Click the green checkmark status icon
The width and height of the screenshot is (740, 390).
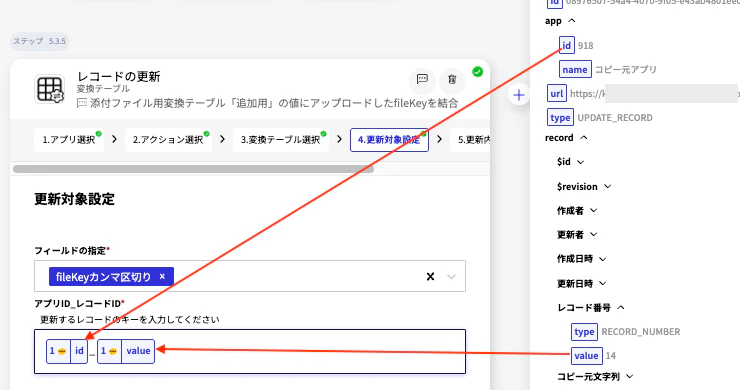click(x=478, y=72)
